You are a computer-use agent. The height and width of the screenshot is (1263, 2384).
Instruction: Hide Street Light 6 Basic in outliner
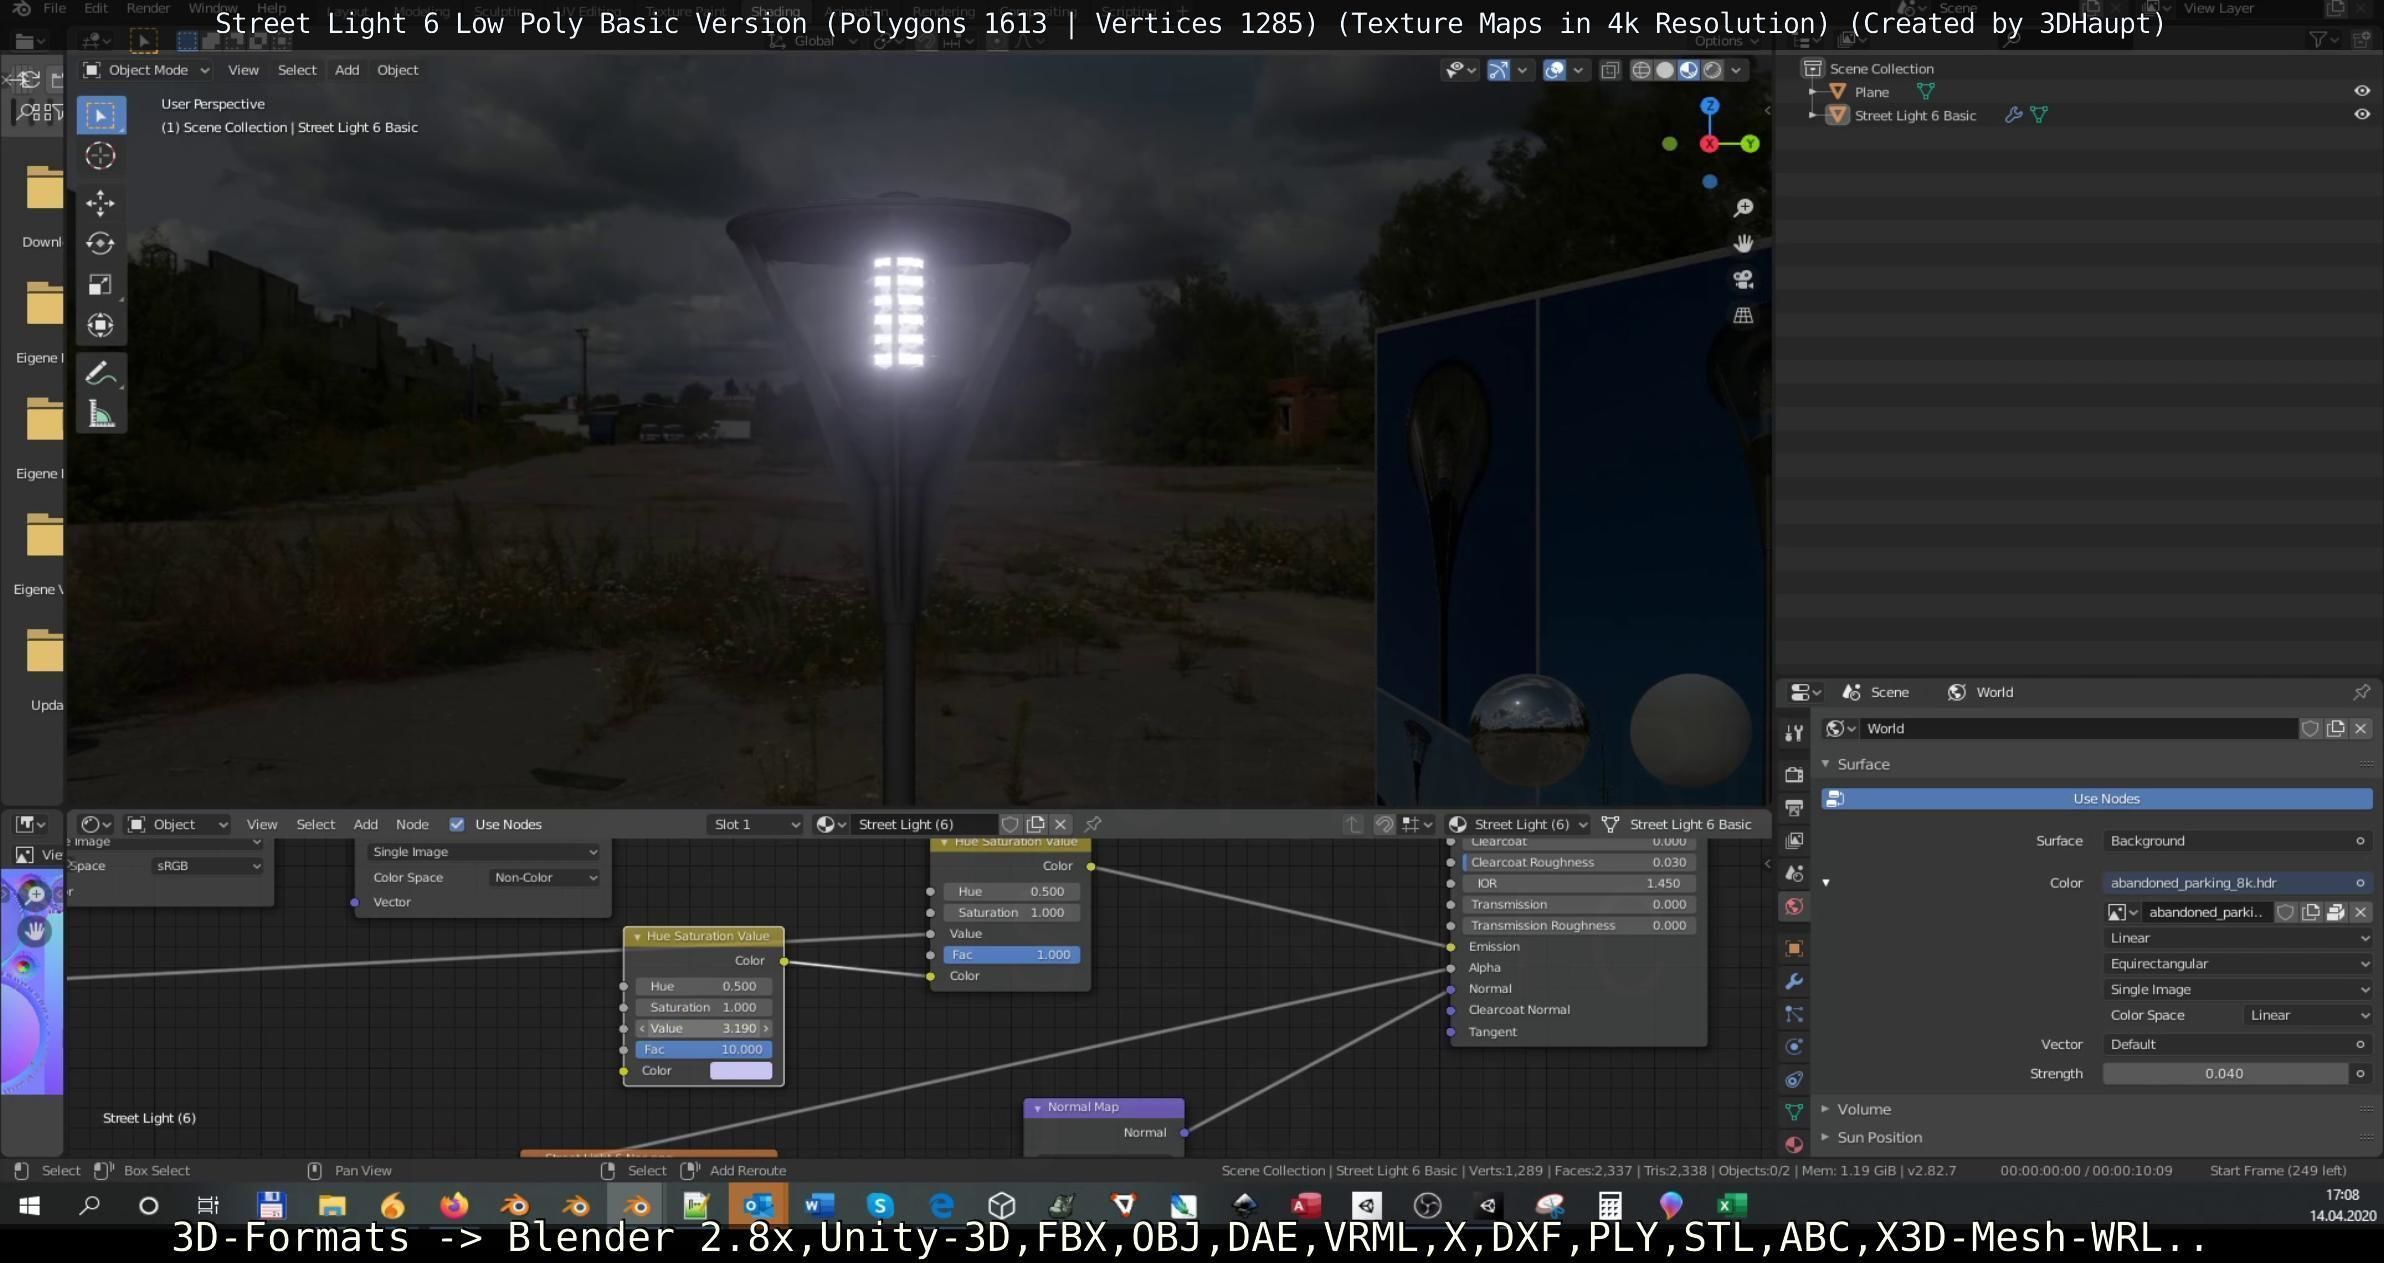pyautogui.click(x=2362, y=114)
